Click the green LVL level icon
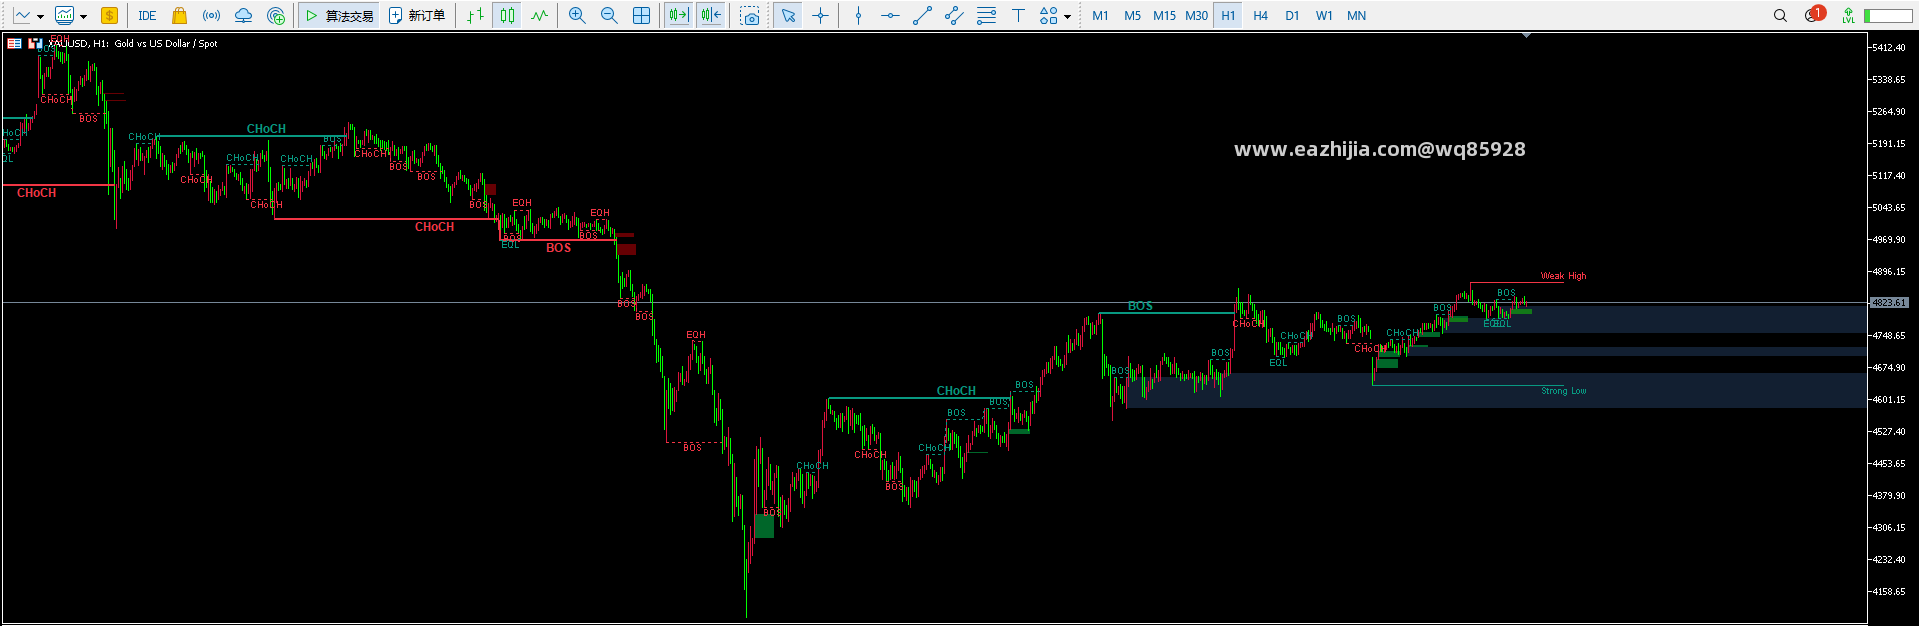Viewport: 1919px width, 626px height. [1848, 15]
